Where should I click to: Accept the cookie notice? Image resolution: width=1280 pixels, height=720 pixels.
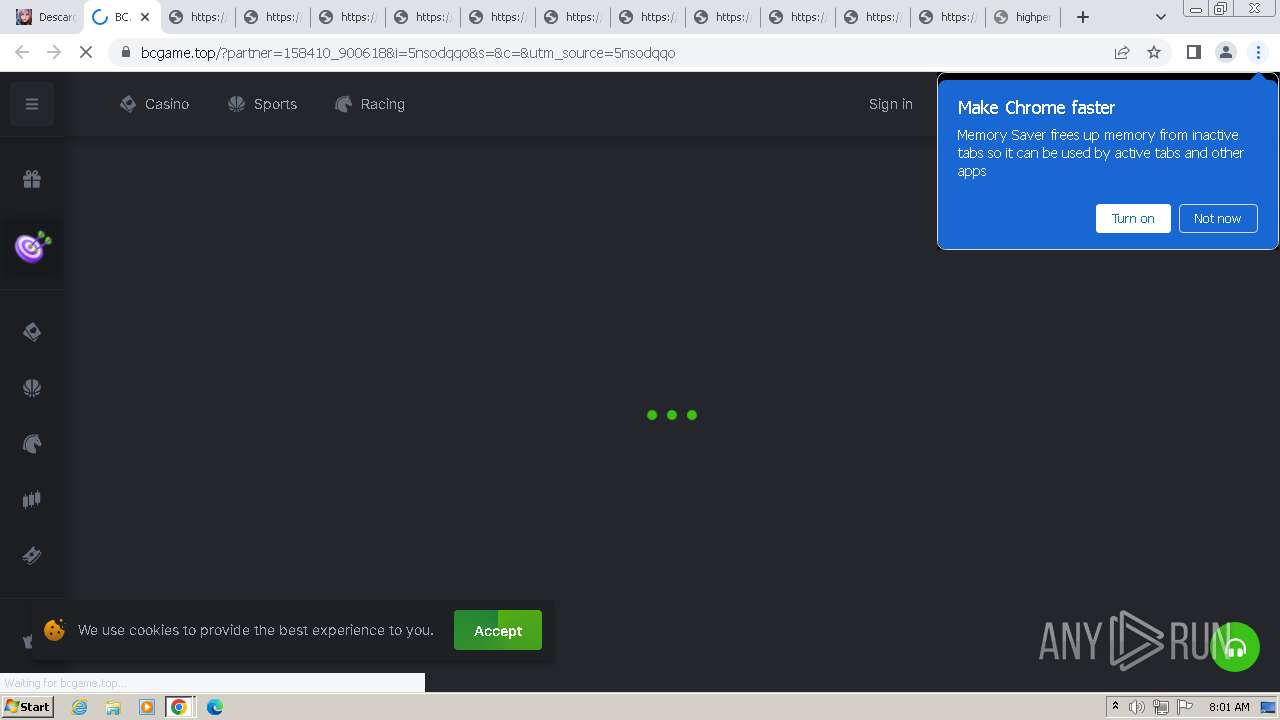tap(498, 630)
